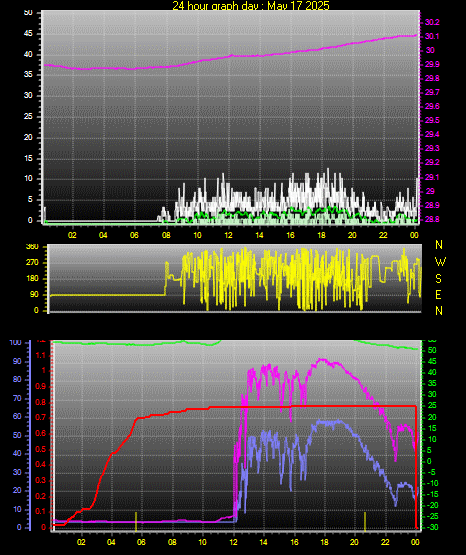The width and height of the screenshot is (466, 555).
Task: Select the 29.3 pressure scale value
Action: point(432,148)
